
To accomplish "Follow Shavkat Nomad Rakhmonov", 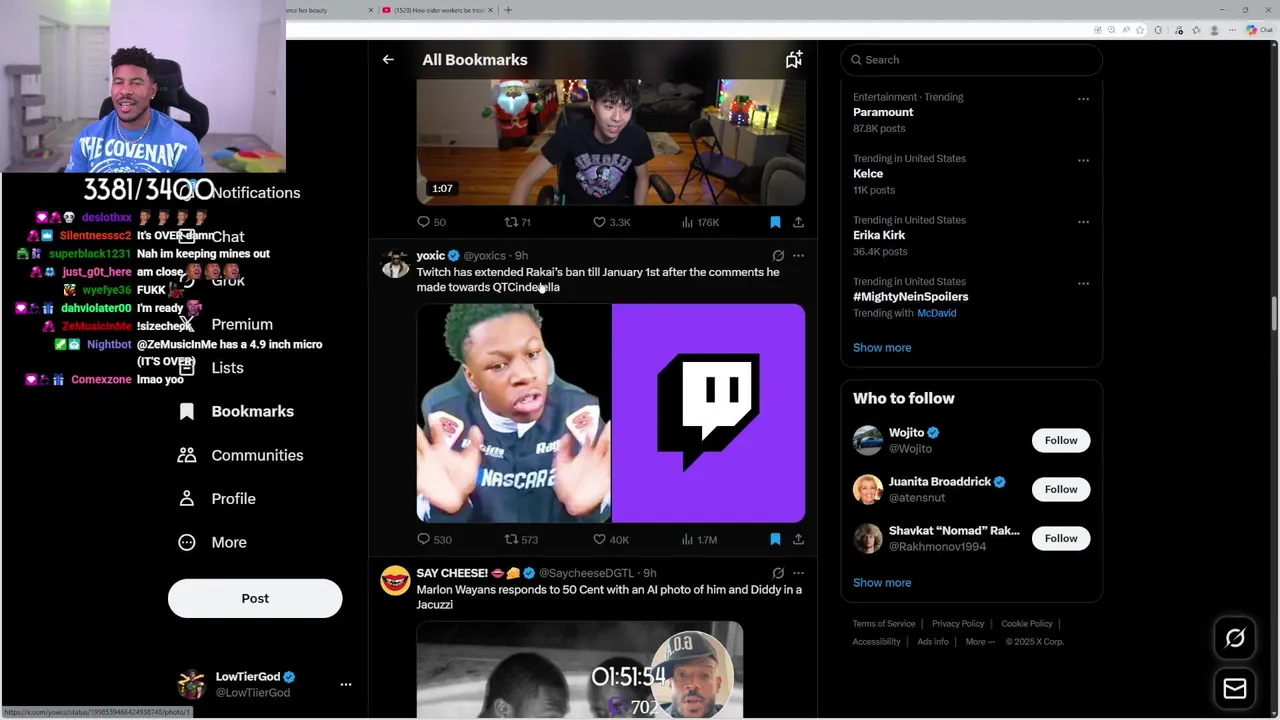I will point(1061,538).
